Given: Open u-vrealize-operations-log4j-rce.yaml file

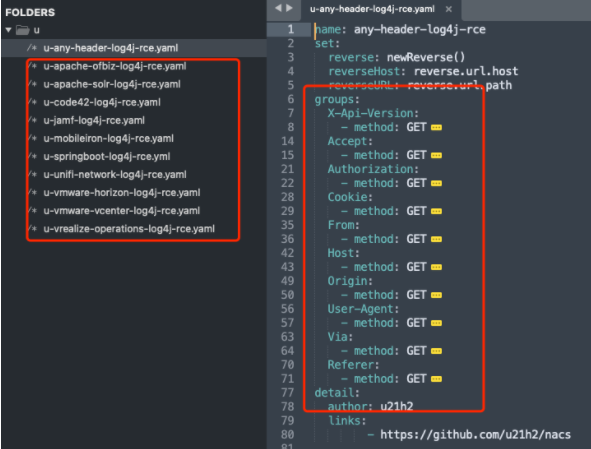Looking at the screenshot, I should pos(129,229).
